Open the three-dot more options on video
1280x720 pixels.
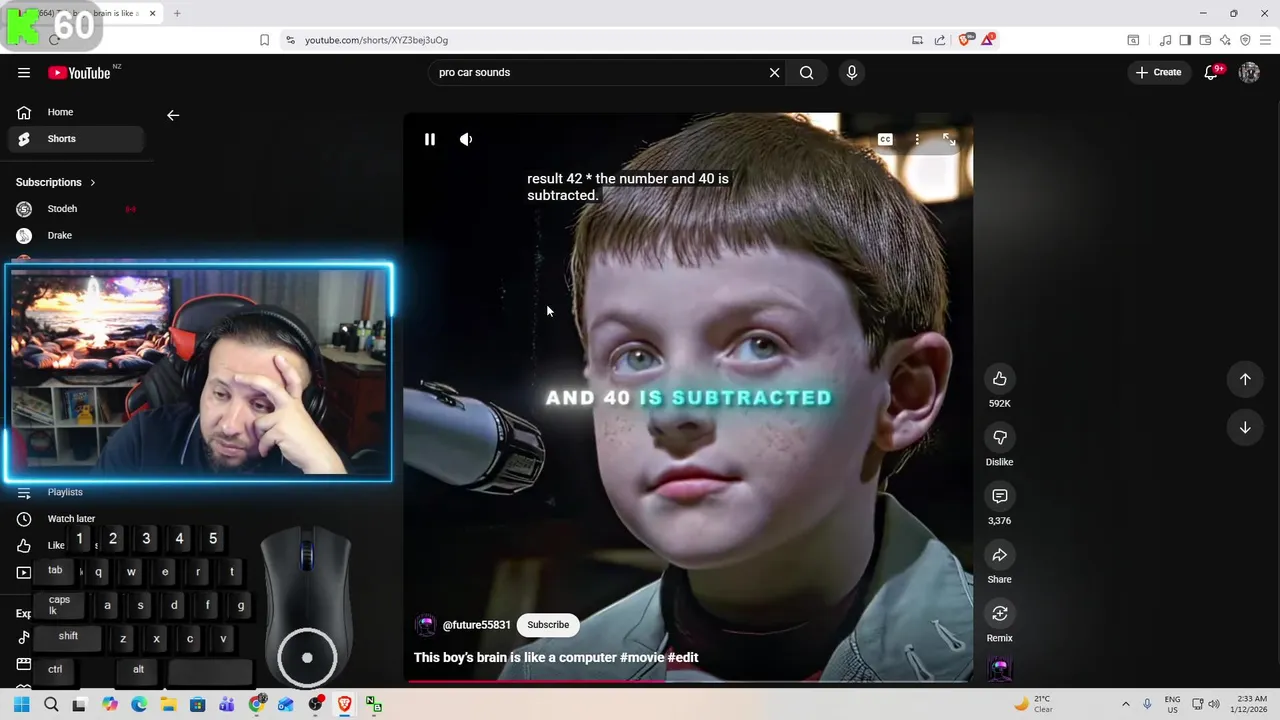pyautogui.click(x=917, y=139)
